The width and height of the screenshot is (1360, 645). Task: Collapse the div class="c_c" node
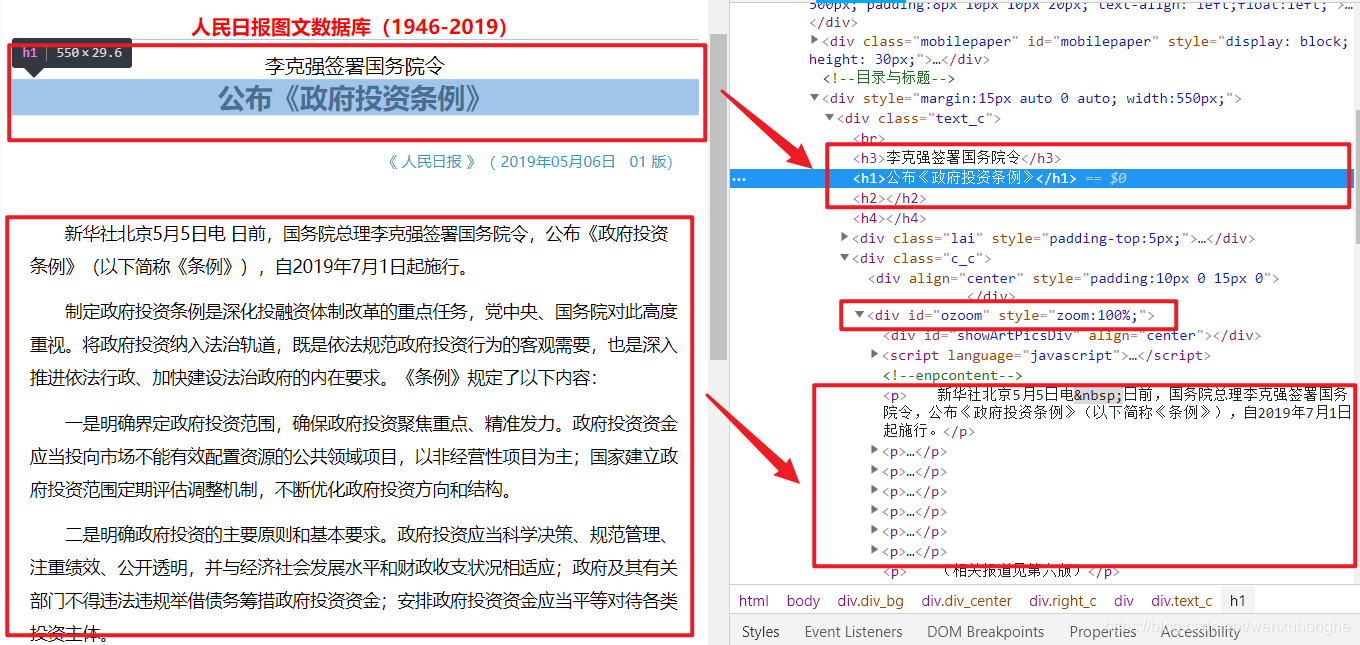point(845,258)
